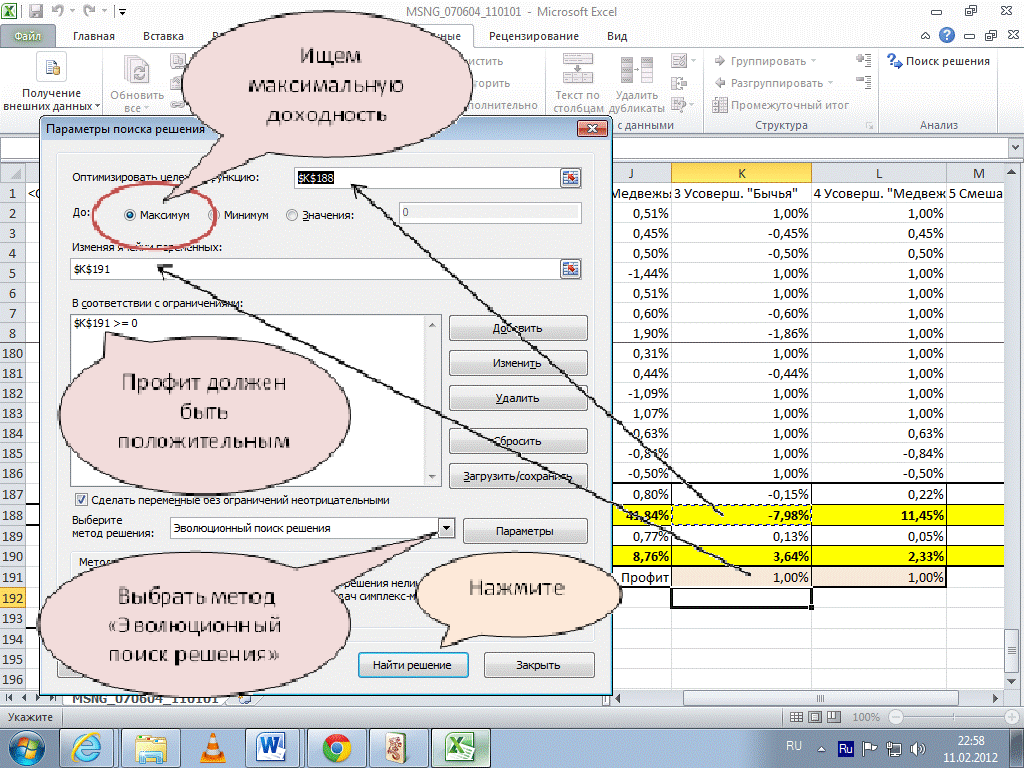Open the Windows Start button
Screen dimensions: 1024x768
[x=26, y=748]
